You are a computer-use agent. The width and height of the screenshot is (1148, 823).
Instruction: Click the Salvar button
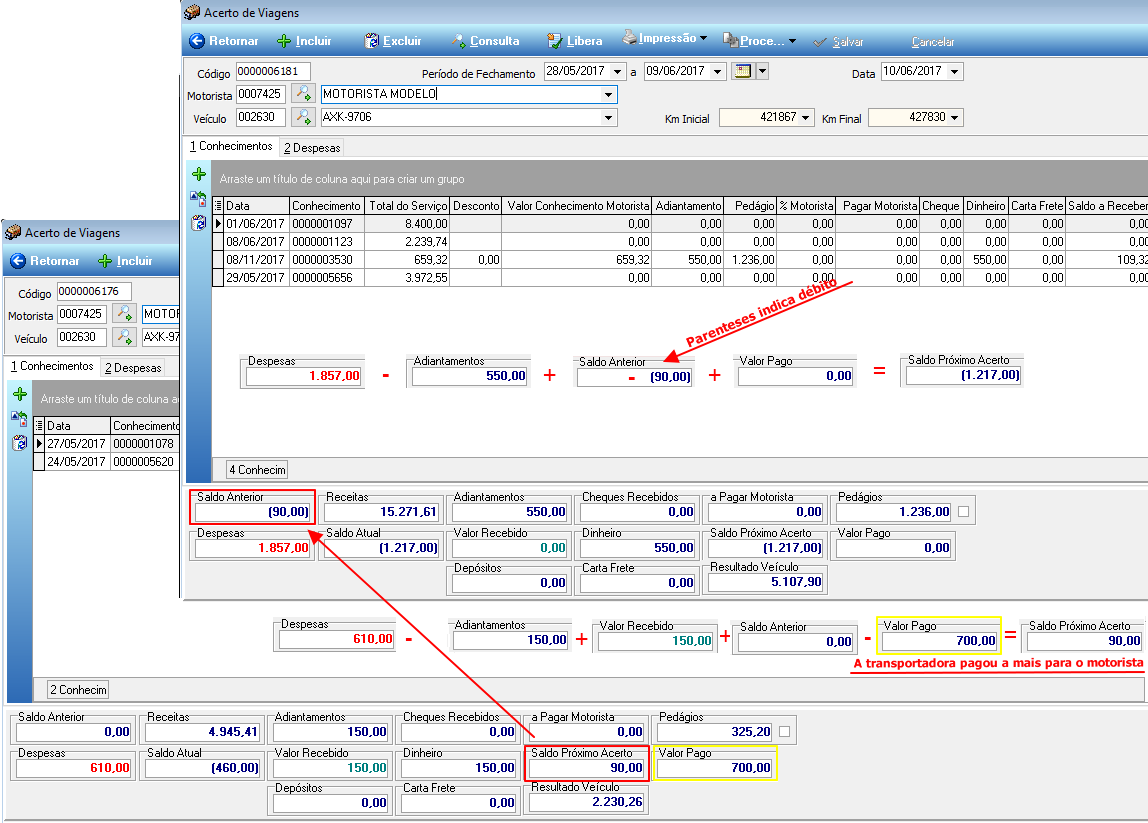(839, 42)
